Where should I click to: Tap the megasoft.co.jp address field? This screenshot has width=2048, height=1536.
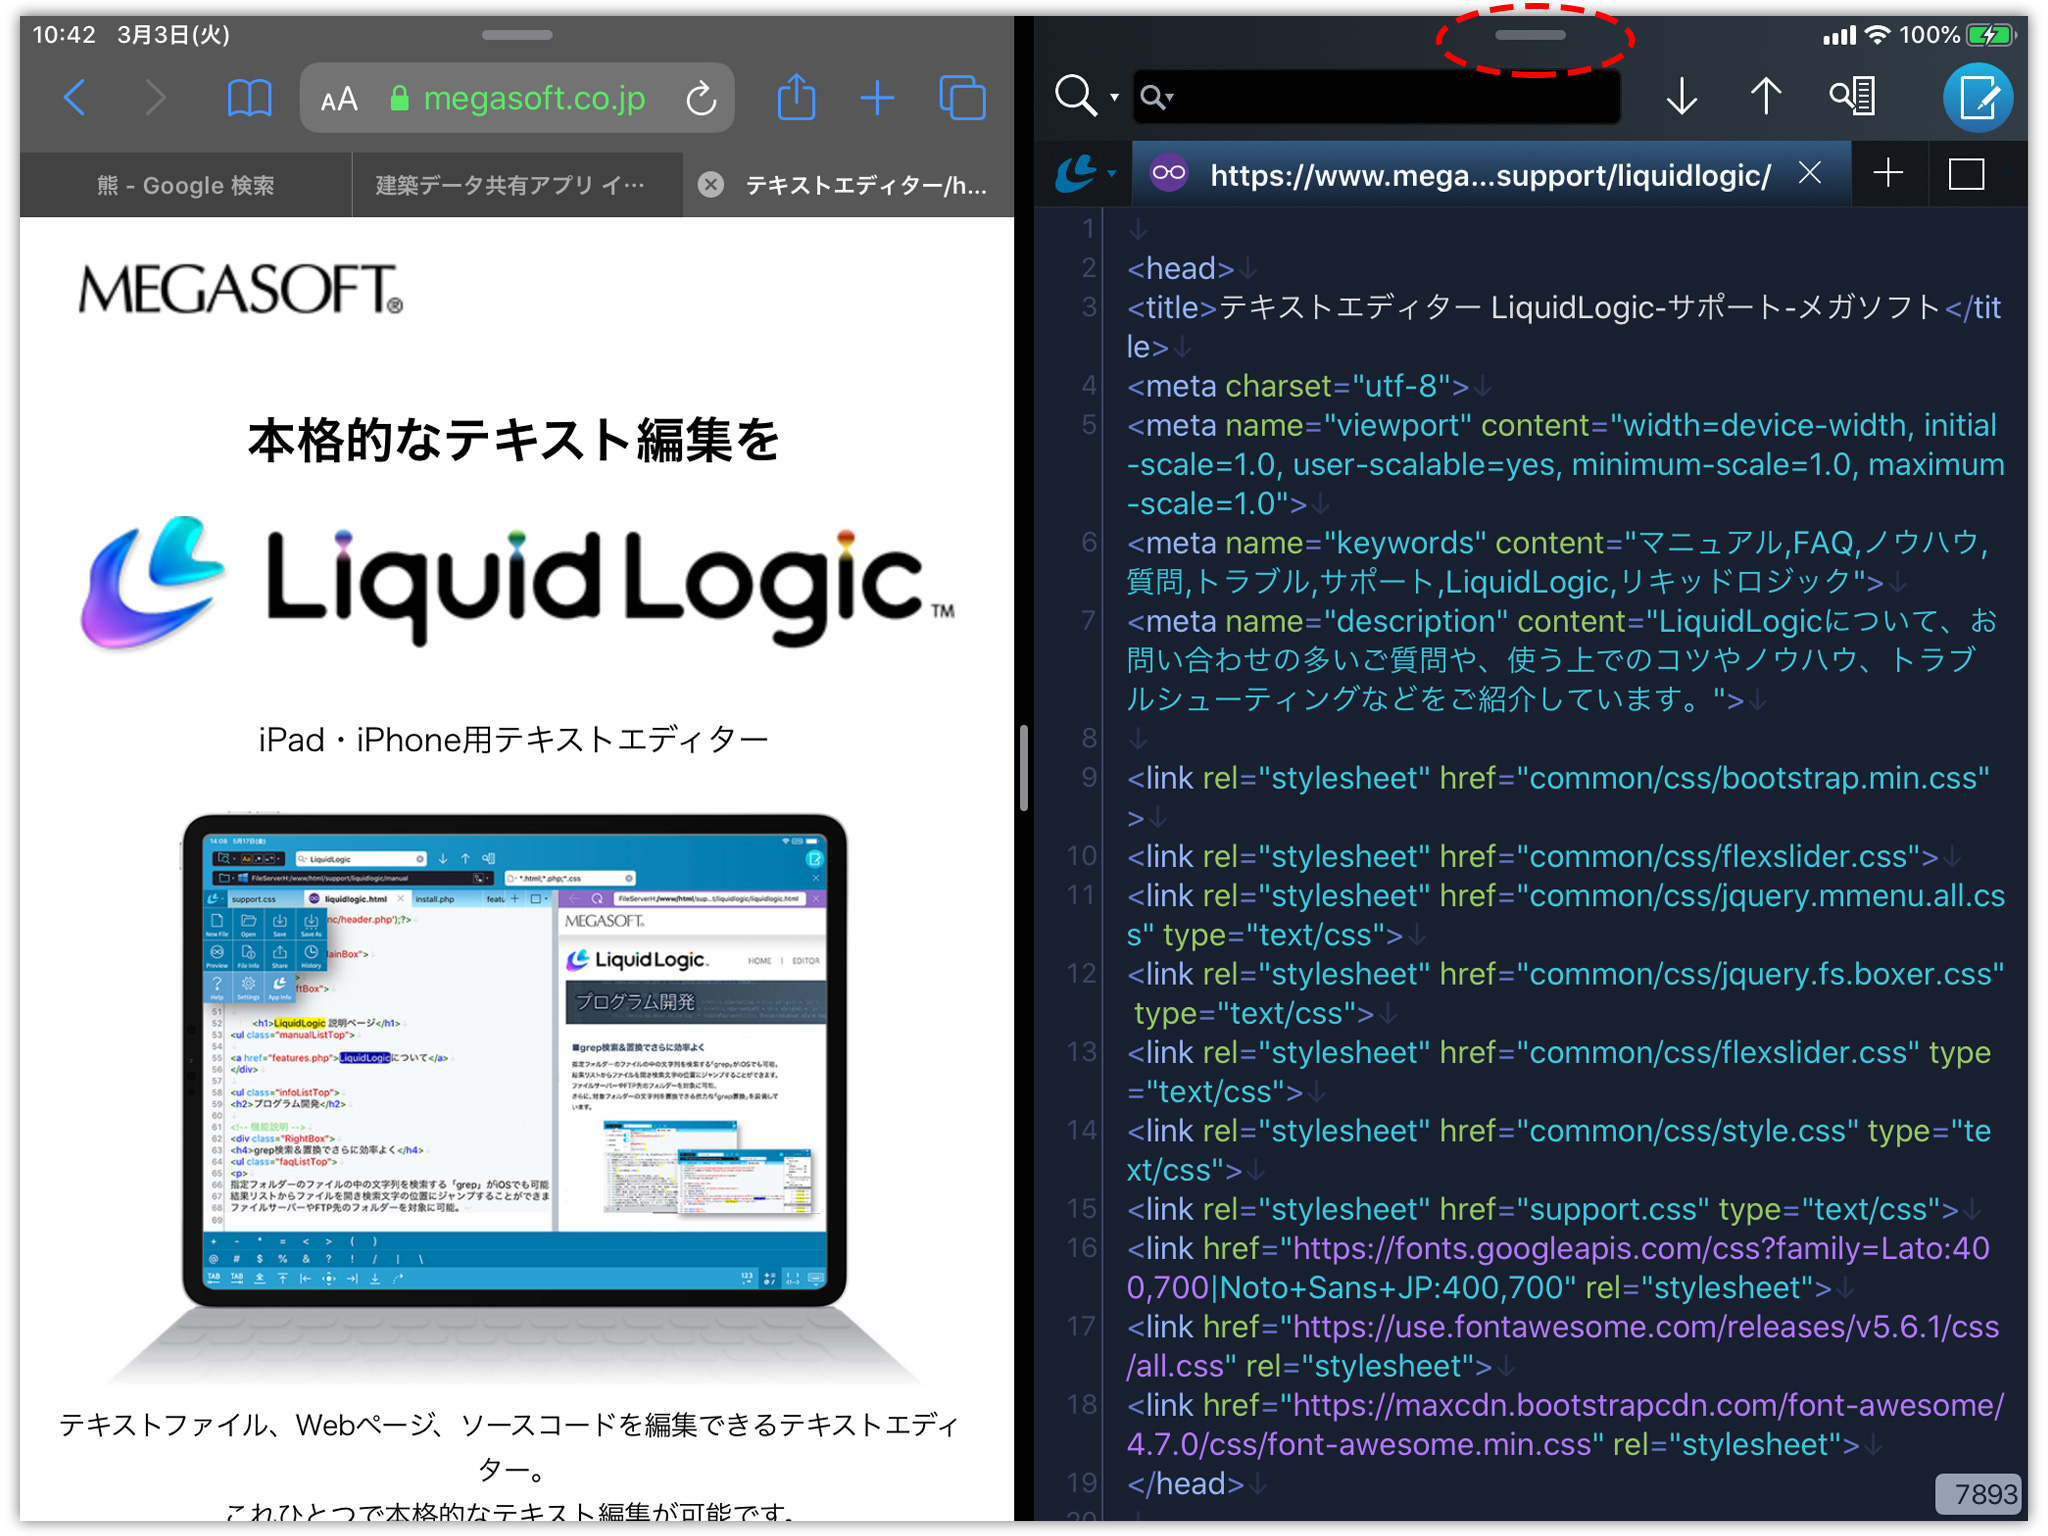(x=517, y=98)
